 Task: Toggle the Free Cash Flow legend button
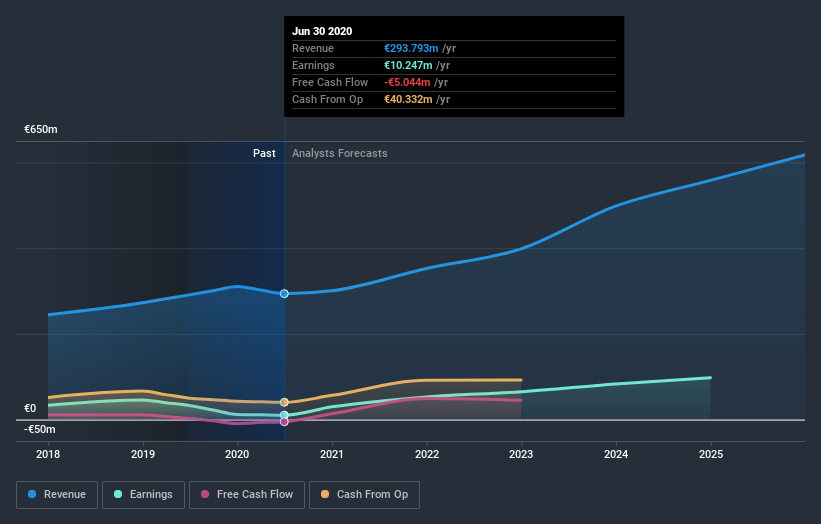(247, 495)
